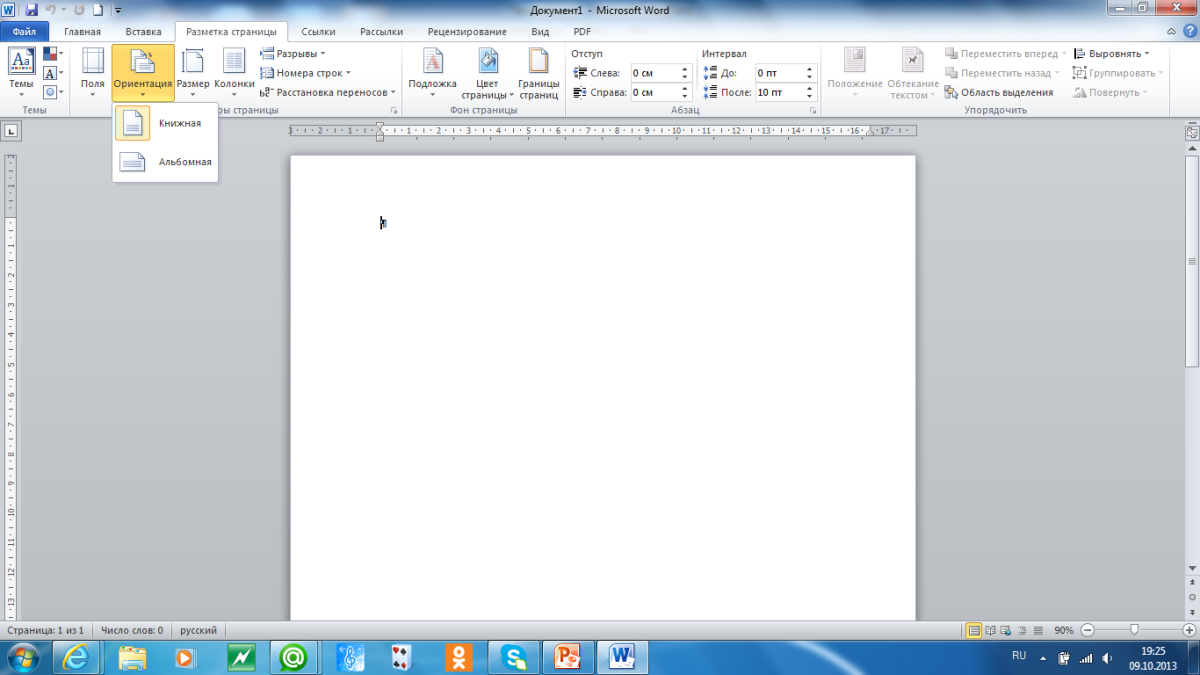
Task: Click the zoom out minus button
Action: click(x=1087, y=631)
